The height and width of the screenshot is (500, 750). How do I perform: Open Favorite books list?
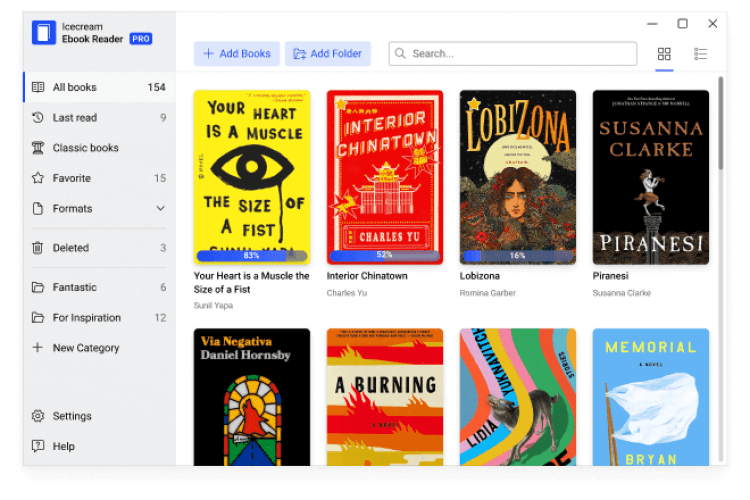point(99,178)
